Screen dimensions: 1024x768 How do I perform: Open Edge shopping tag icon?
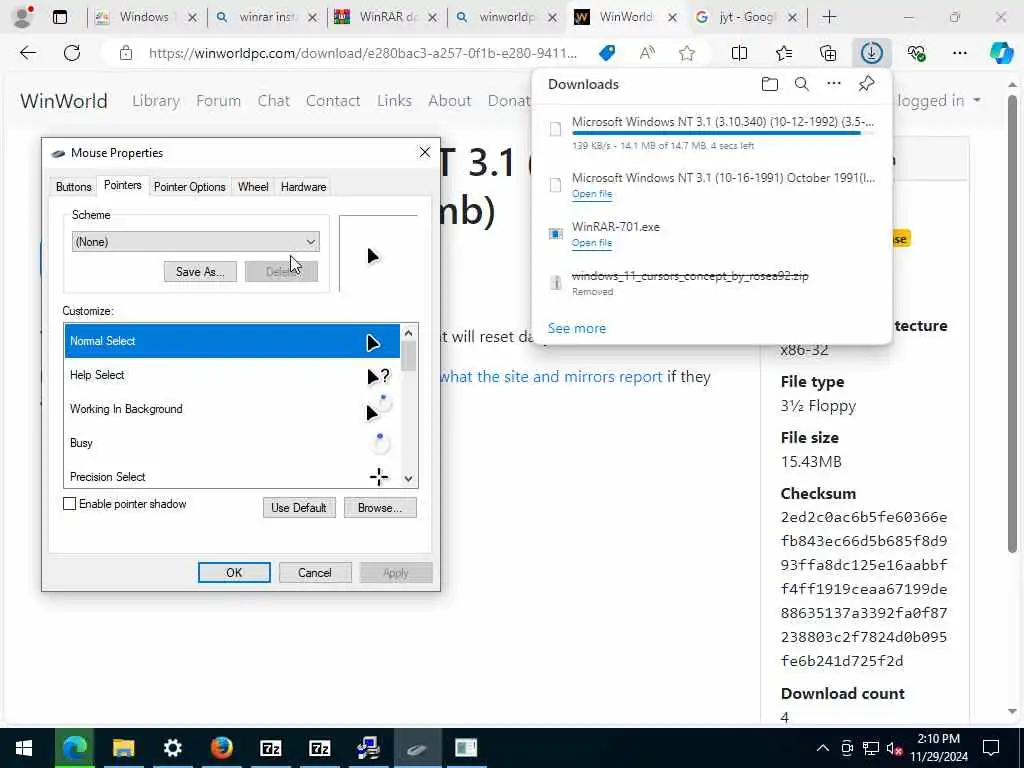[x=607, y=53]
